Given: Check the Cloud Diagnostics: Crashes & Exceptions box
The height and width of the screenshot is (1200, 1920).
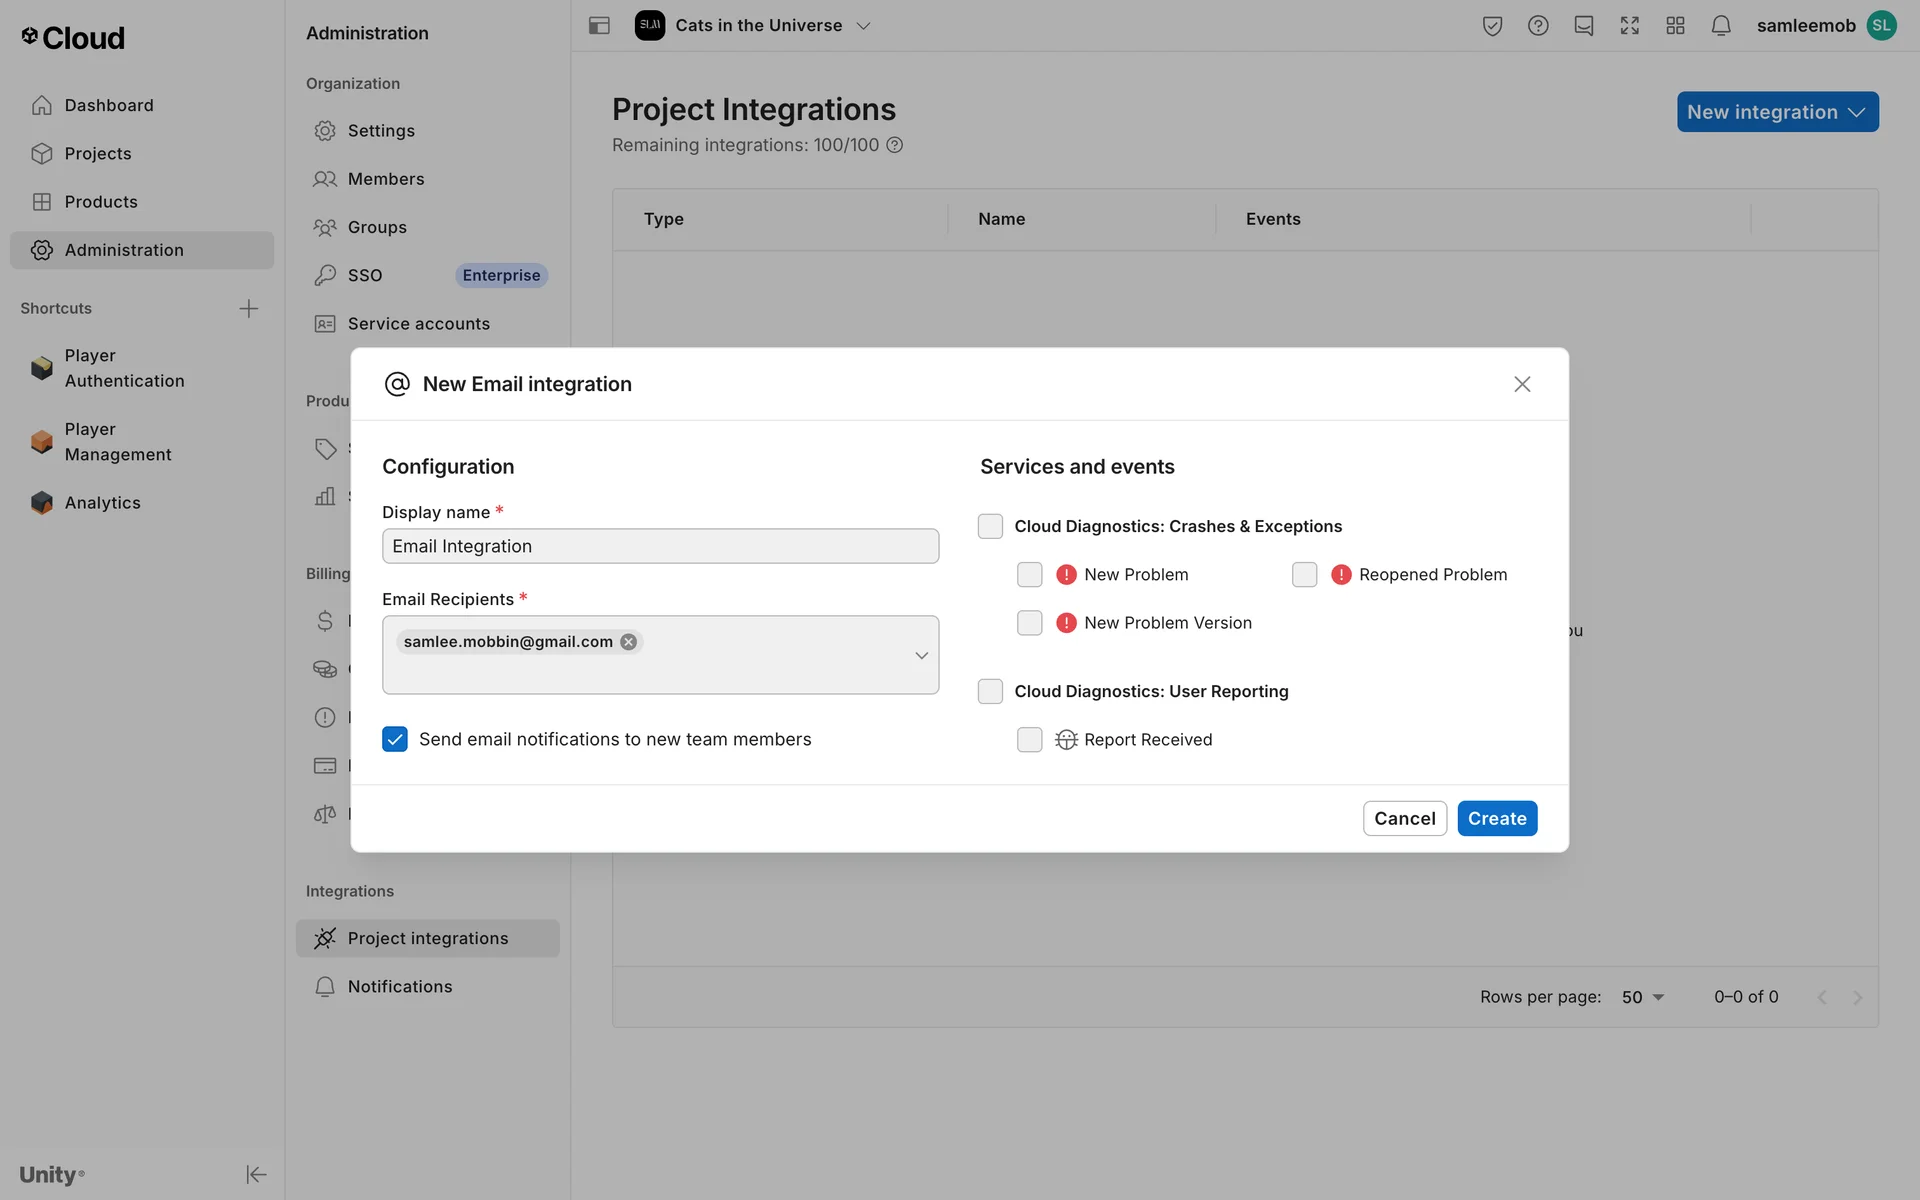Looking at the screenshot, I should 990,526.
